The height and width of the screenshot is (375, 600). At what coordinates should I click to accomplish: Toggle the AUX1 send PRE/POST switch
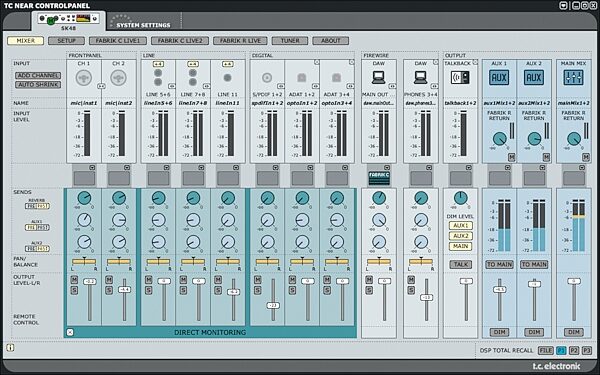[37, 228]
